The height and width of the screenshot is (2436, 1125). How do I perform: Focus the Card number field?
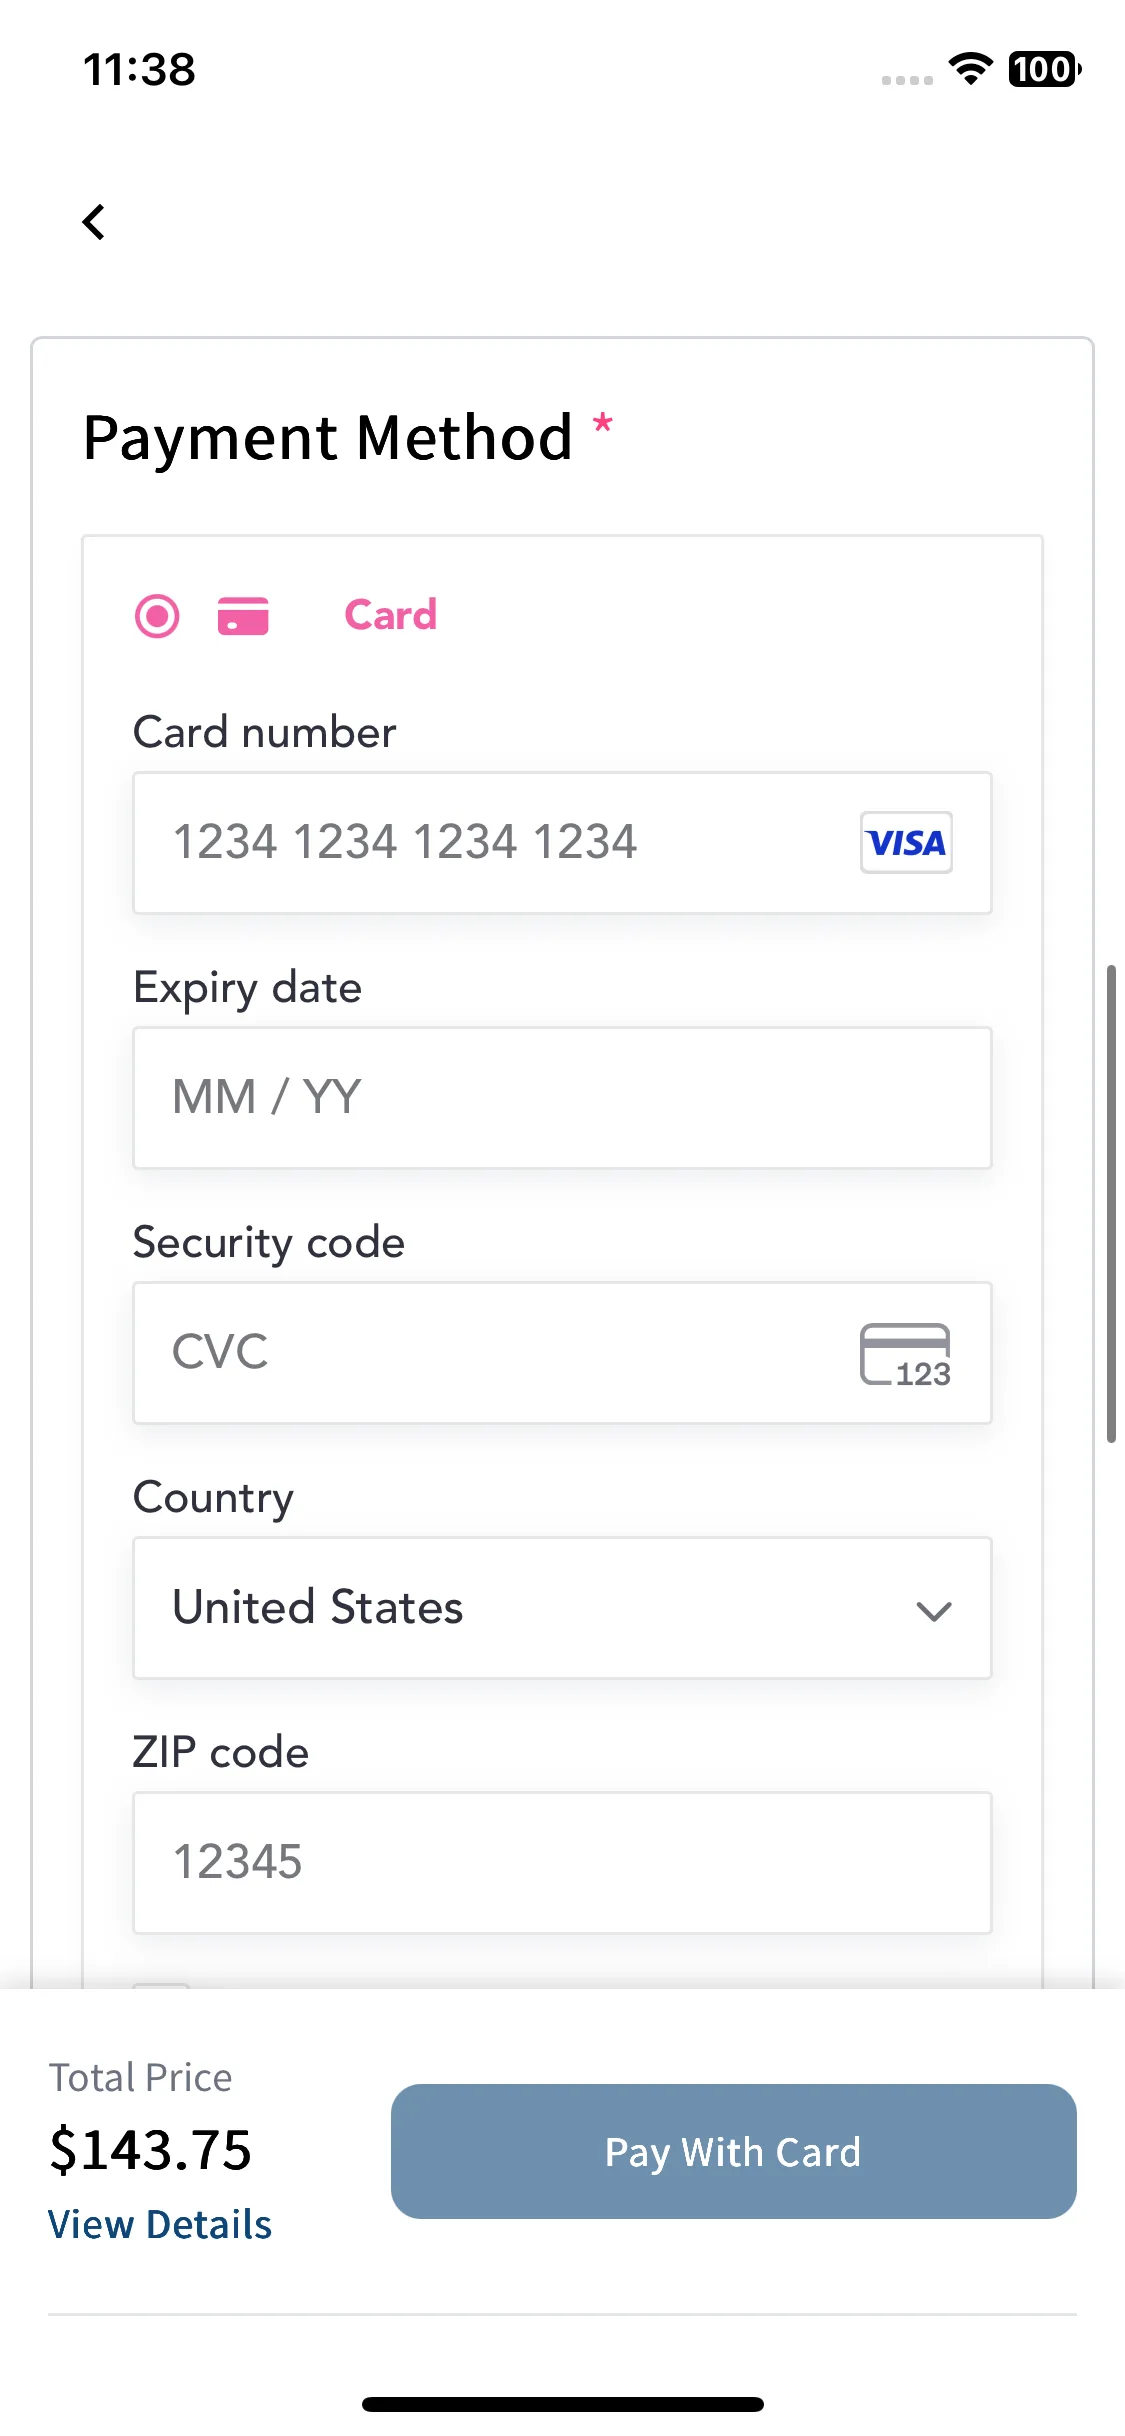pyautogui.click(x=562, y=843)
